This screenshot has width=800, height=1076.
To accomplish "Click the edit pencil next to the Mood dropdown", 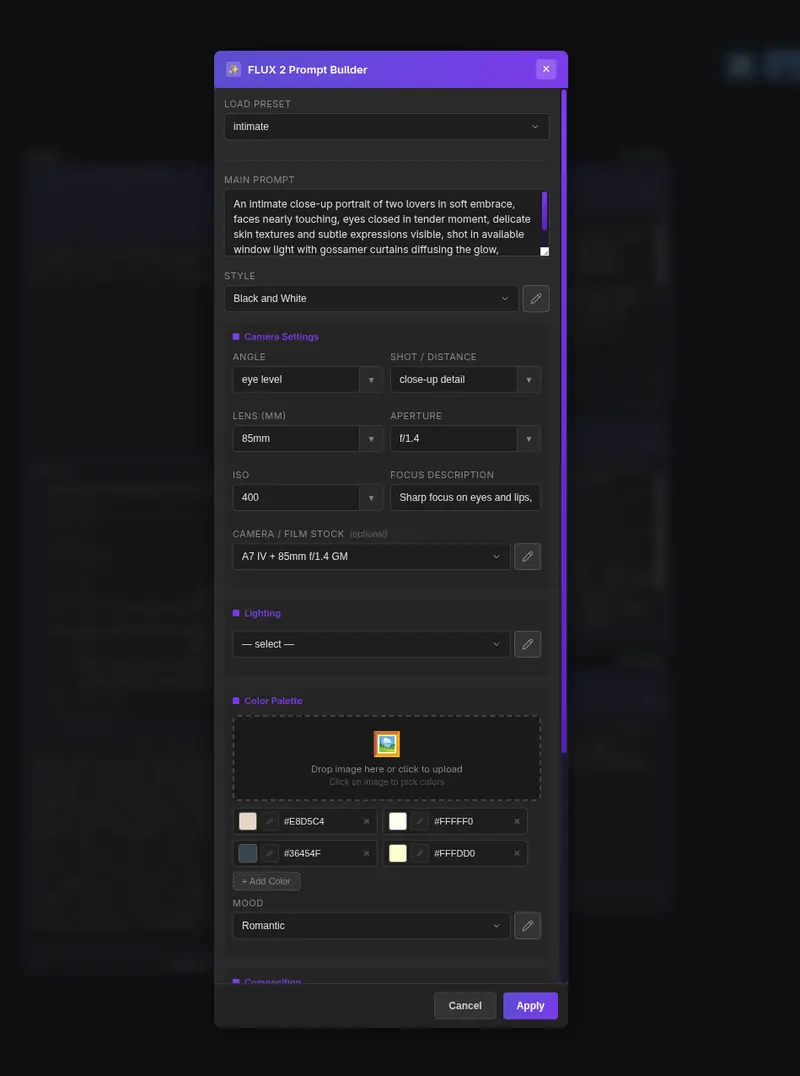I will click(527, 926).
